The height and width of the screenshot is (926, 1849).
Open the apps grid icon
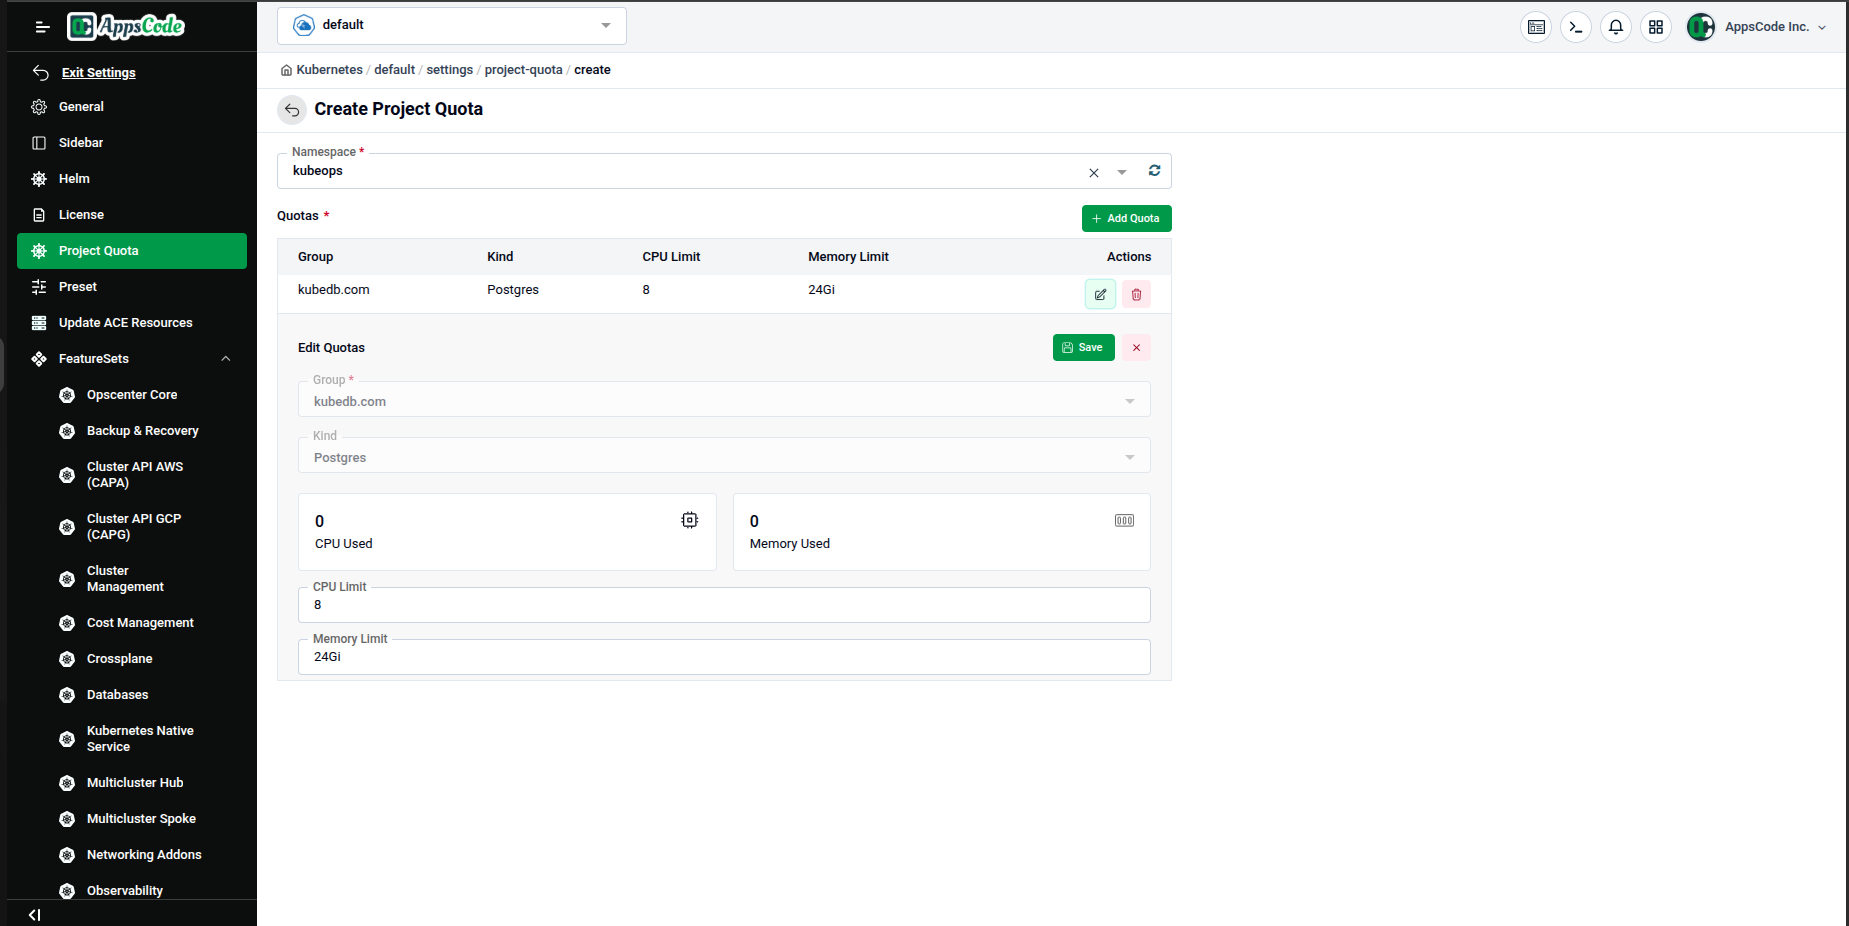(x=1656, y=27)
